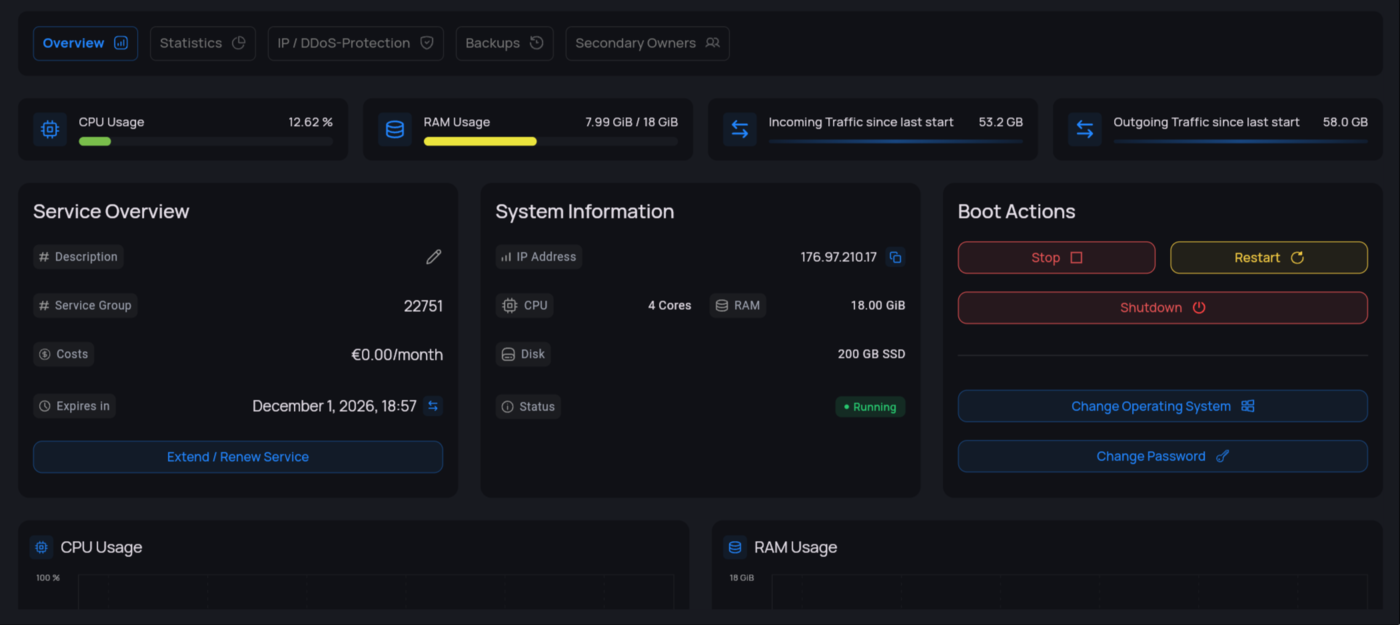Select the 200 GB SSD value
Screen dimensions: 1400x625
[871, 354]
